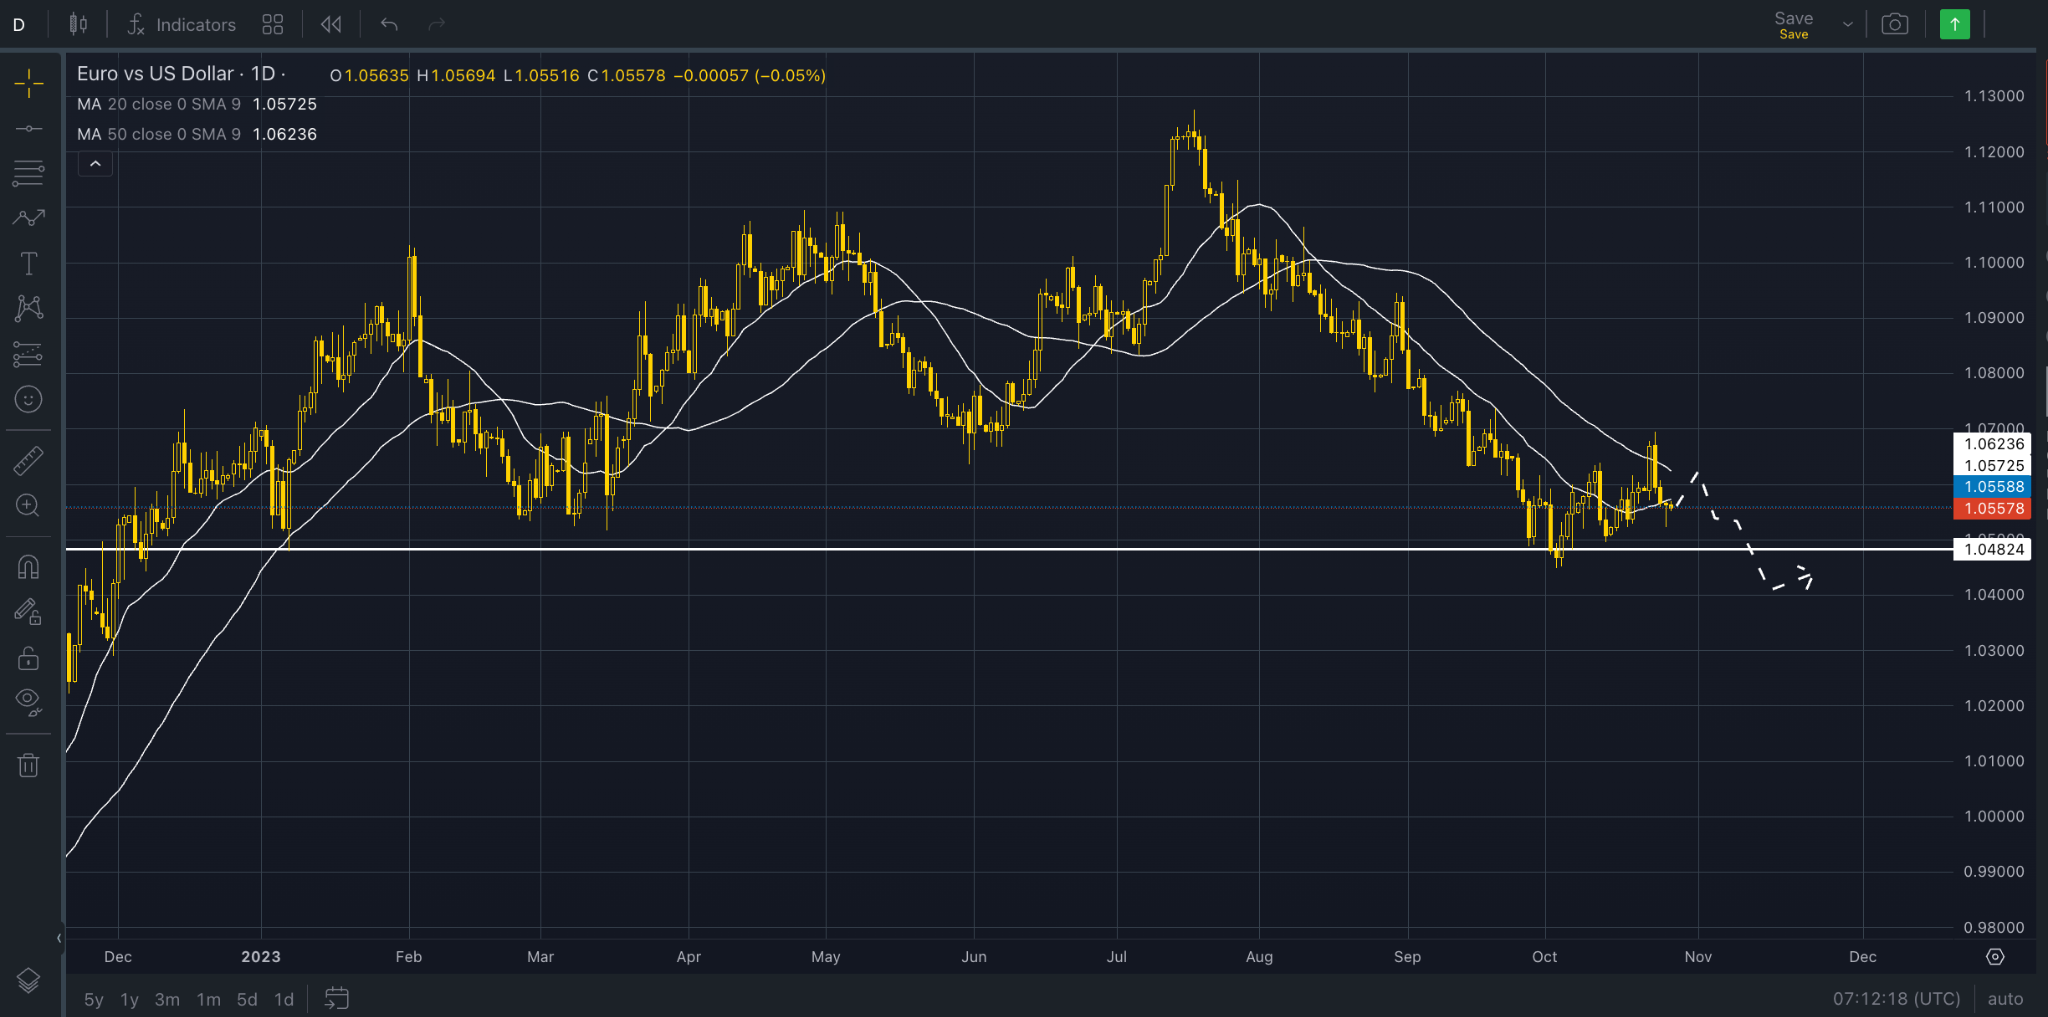Select the horizontal line tool
This screenshot has height=1017, width=2048.
pos(28,129)
